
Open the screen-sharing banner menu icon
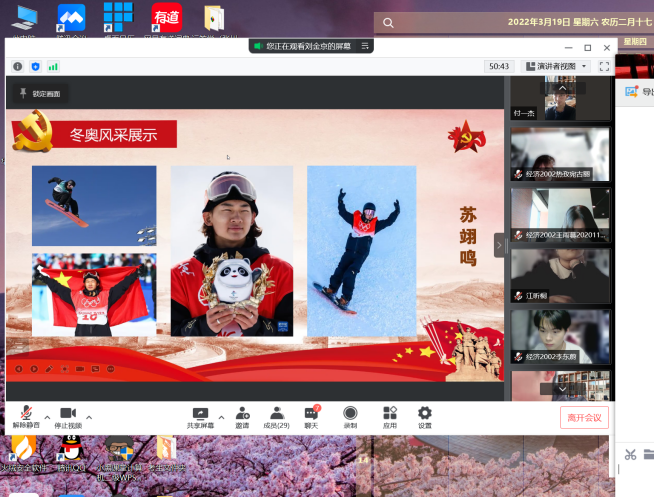click(x=366, y=46)
